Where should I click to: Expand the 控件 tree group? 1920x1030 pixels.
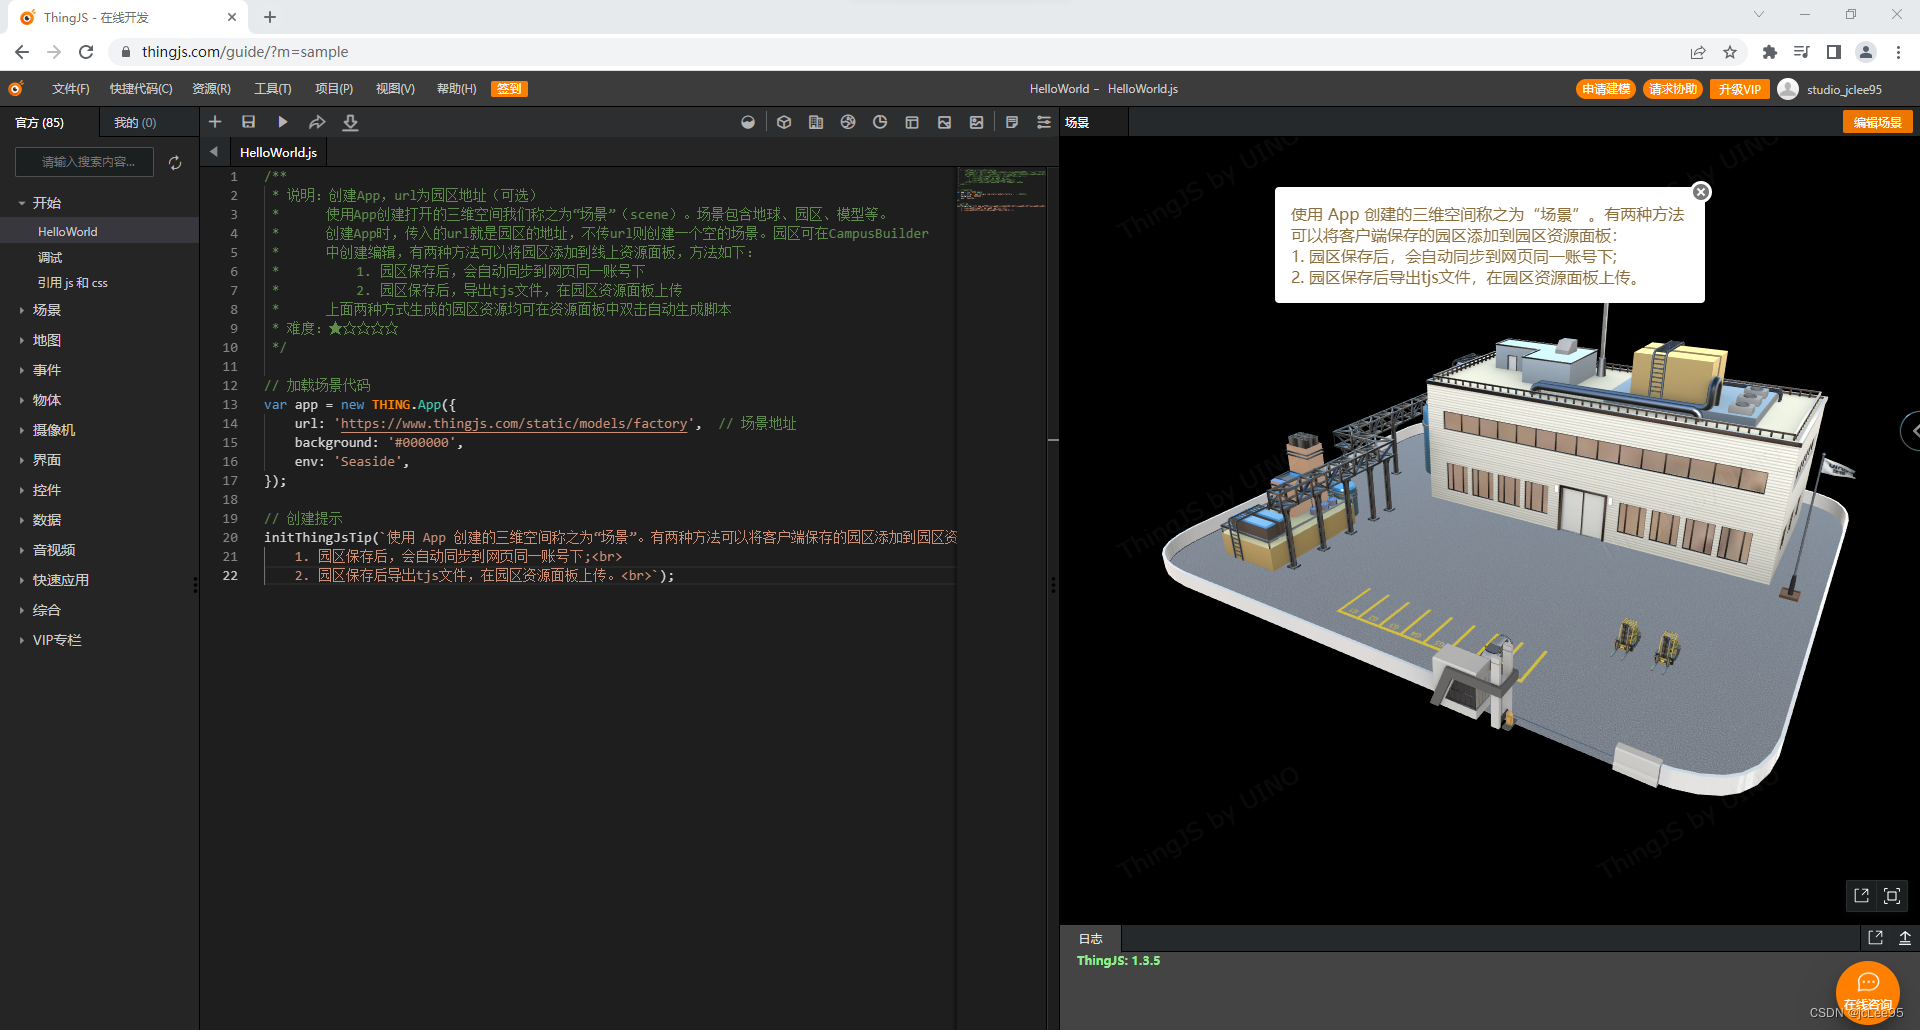coord(21,491)
